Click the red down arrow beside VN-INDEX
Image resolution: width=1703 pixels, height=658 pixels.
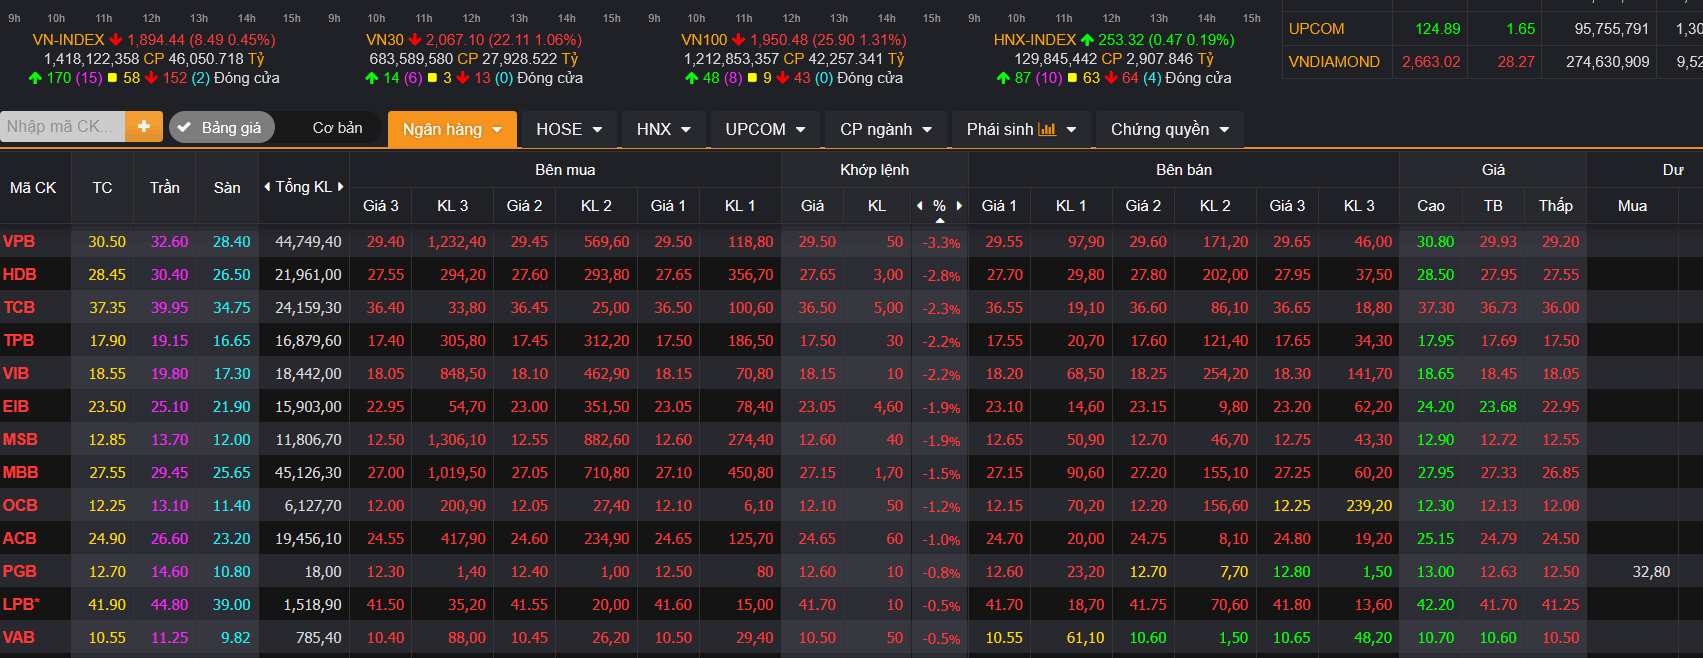[116, 40]
